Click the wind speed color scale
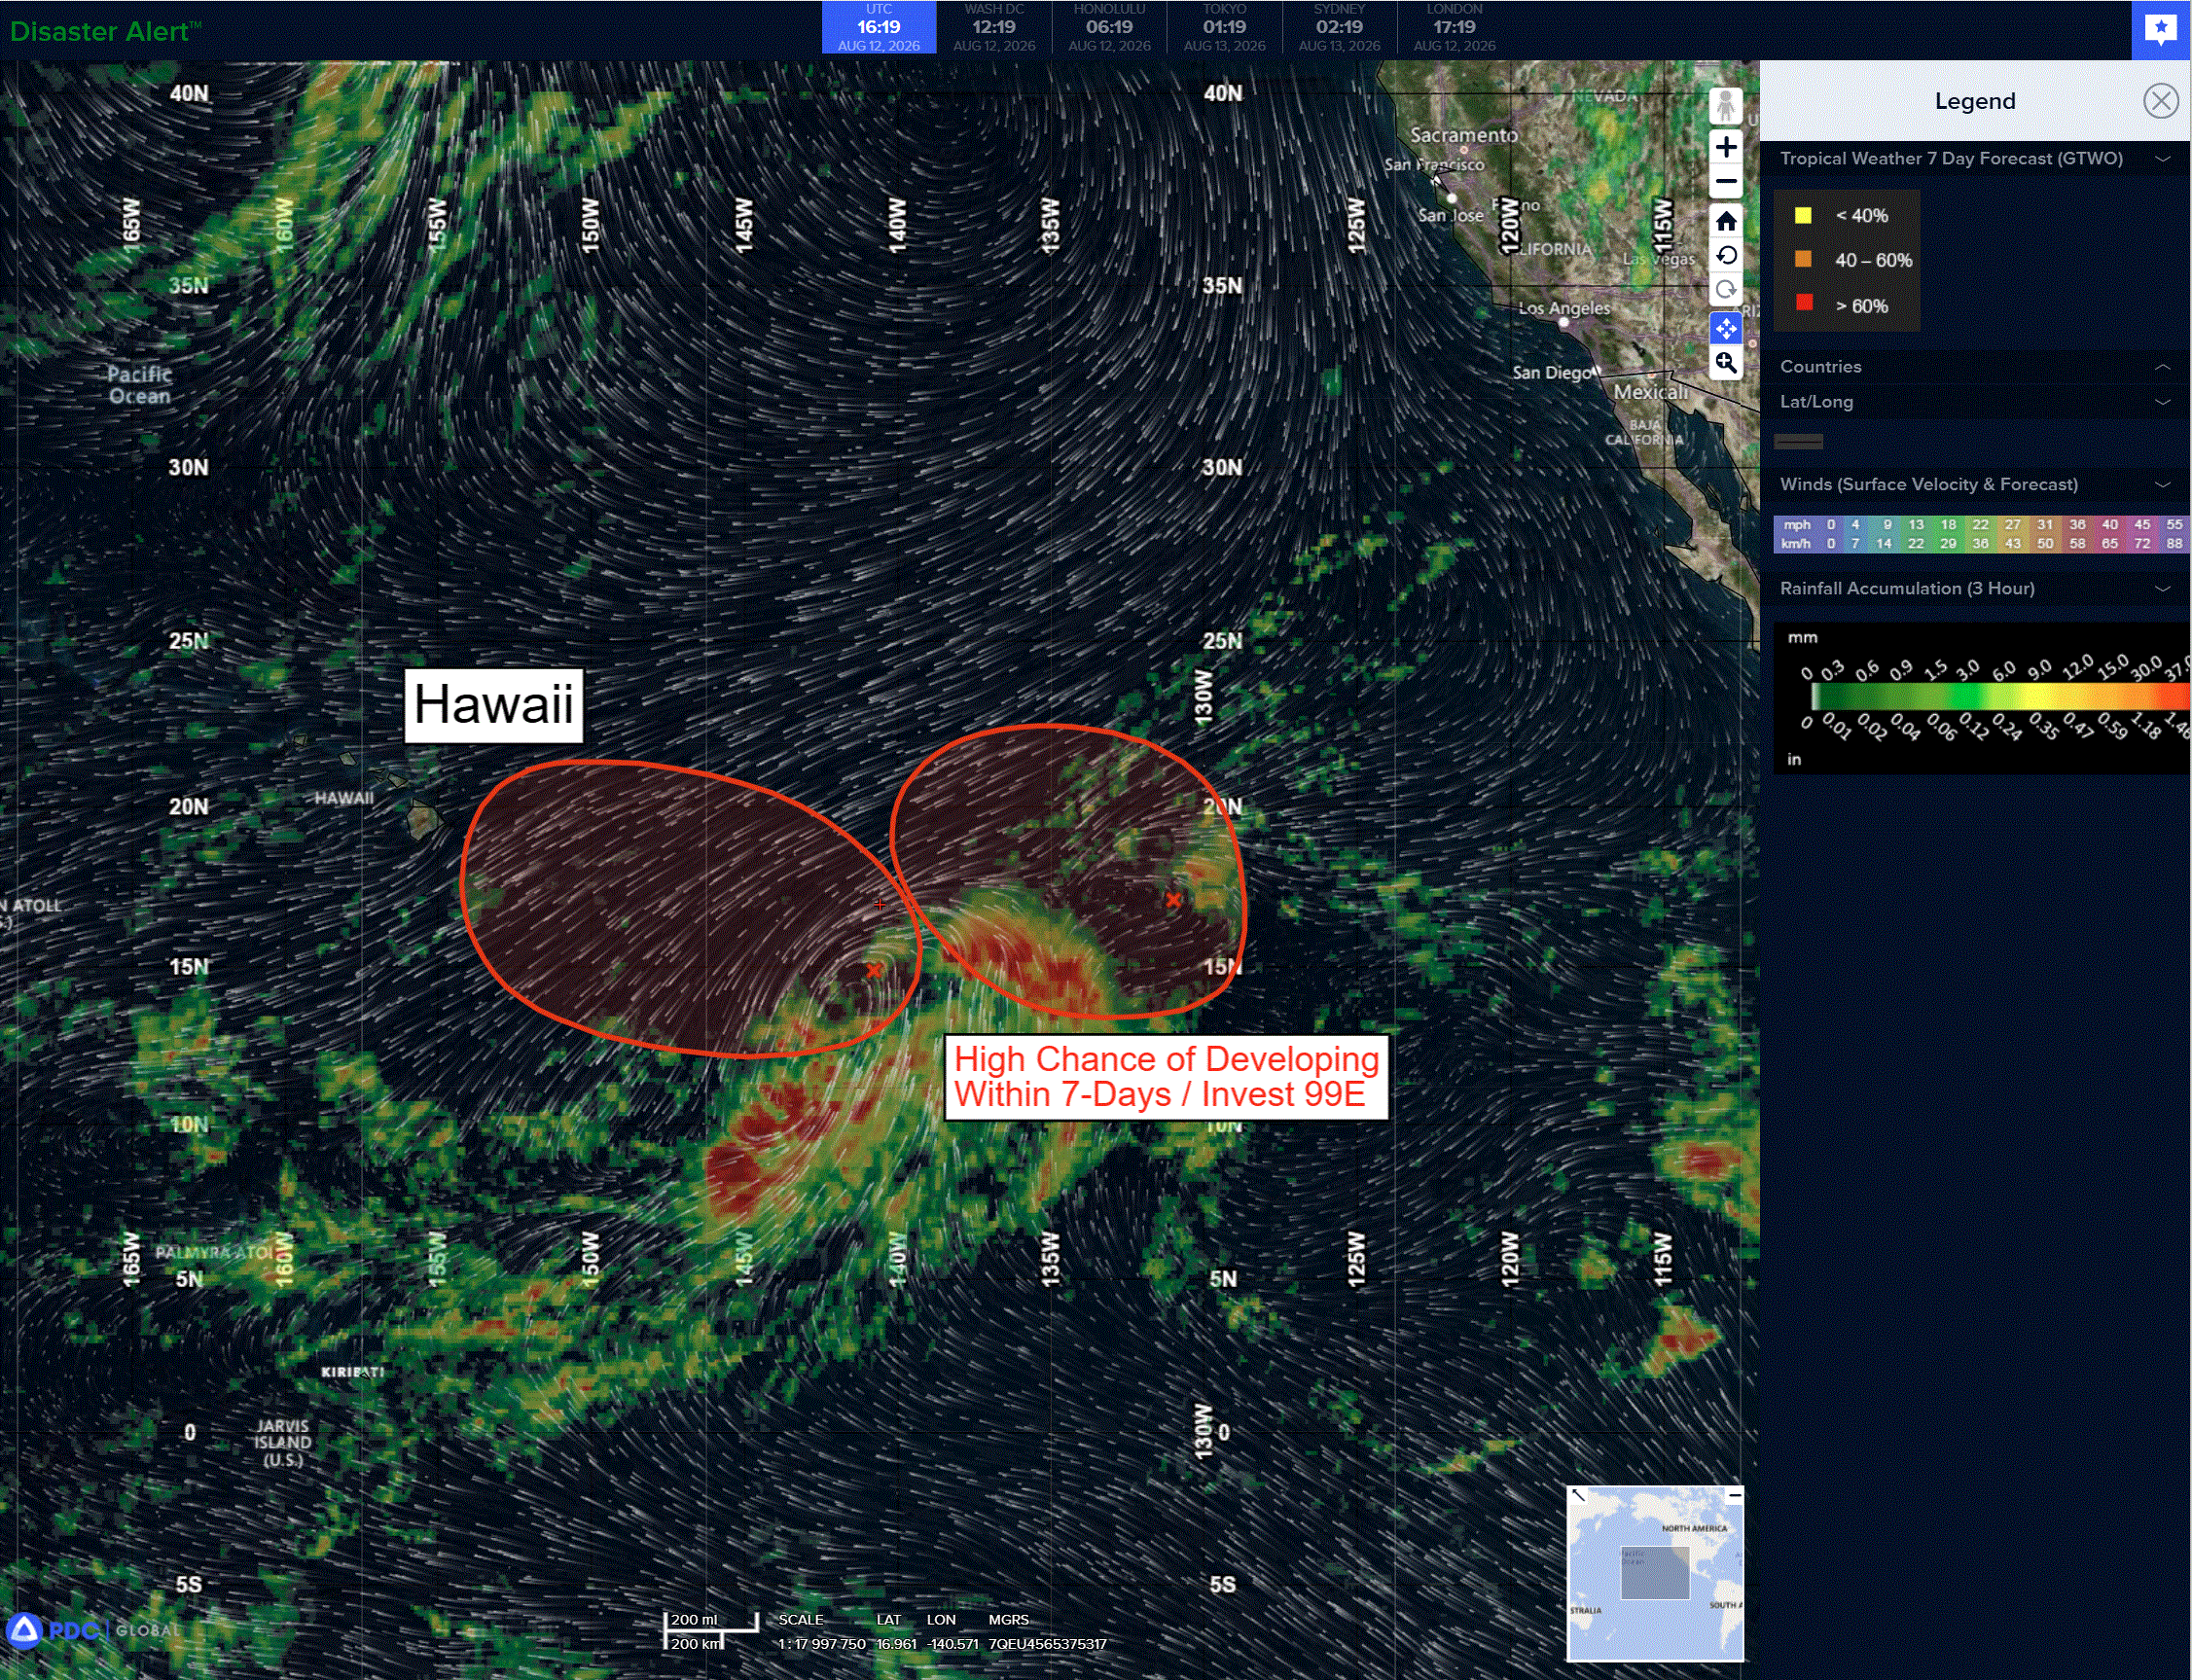Image resolution: width=2192 pixels, height=1680 pixels. click(1982, 534)
